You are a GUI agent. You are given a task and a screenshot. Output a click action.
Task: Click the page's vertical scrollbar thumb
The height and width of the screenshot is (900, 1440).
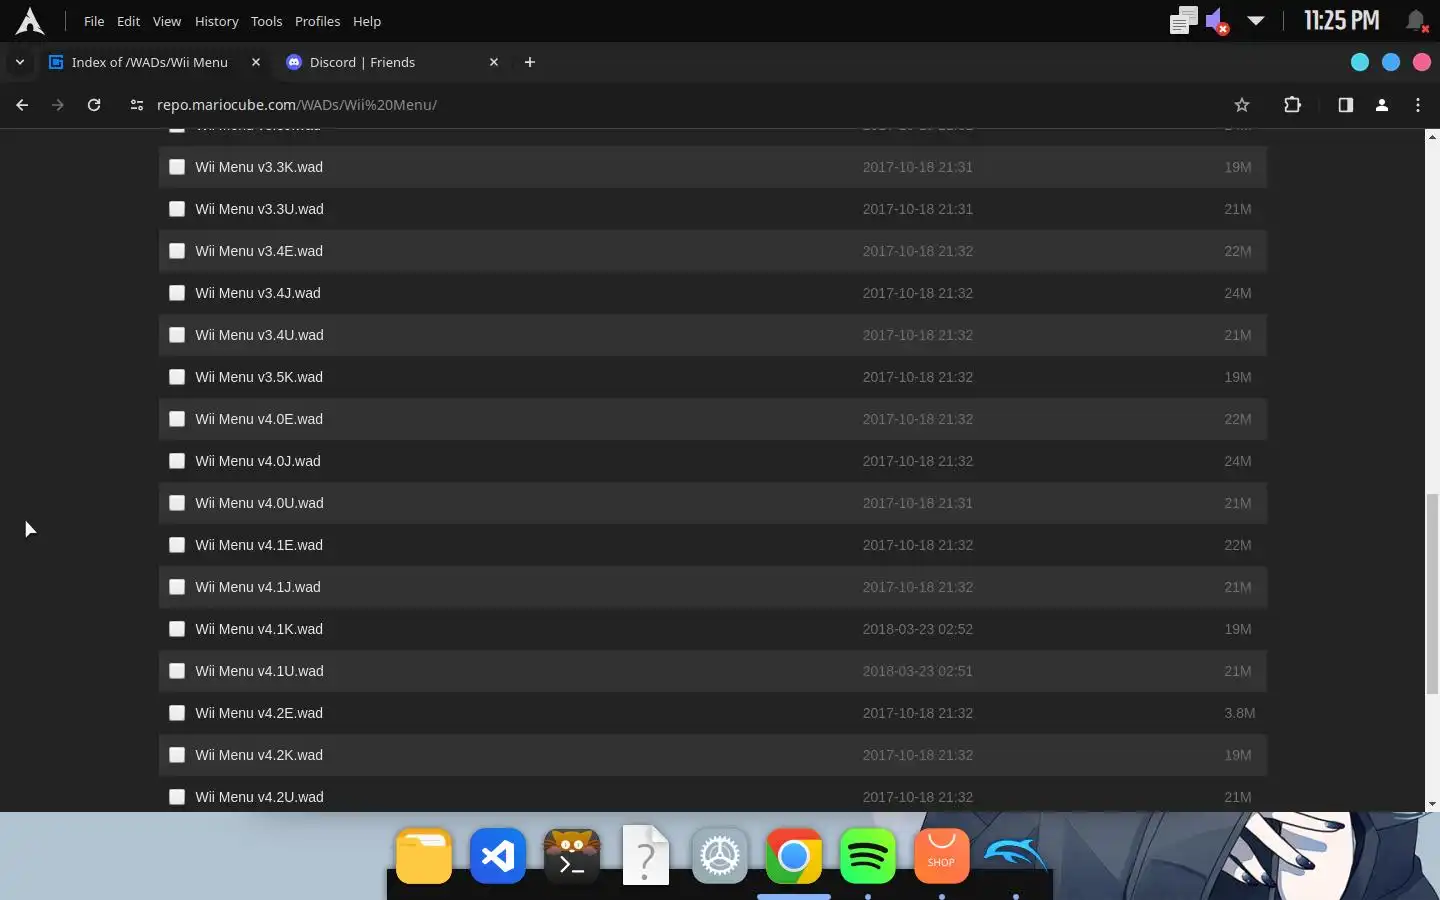coord(1432,594)
